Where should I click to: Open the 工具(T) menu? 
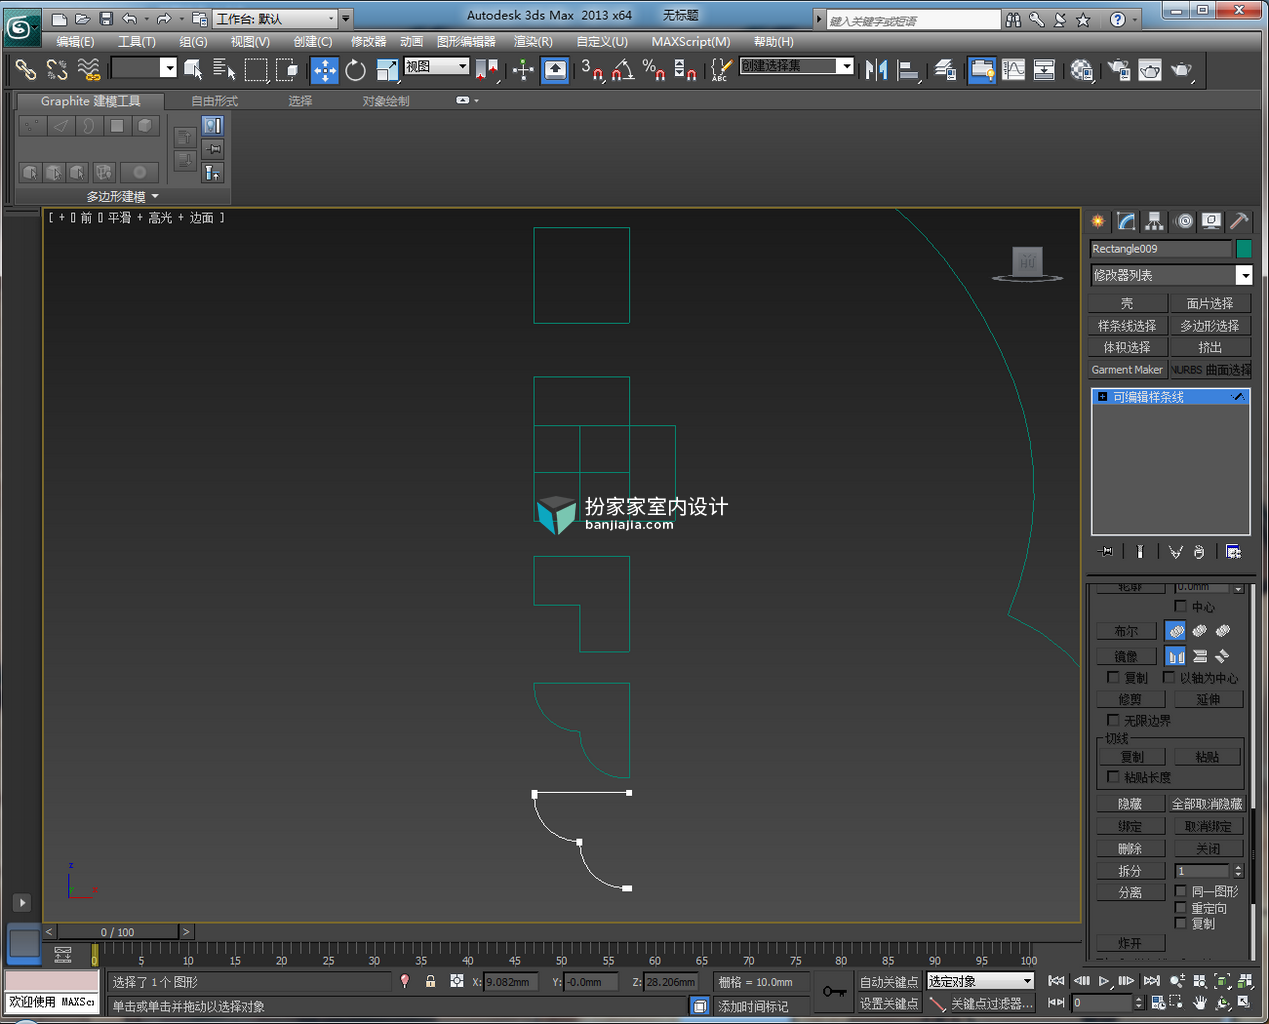click(137, 41)
